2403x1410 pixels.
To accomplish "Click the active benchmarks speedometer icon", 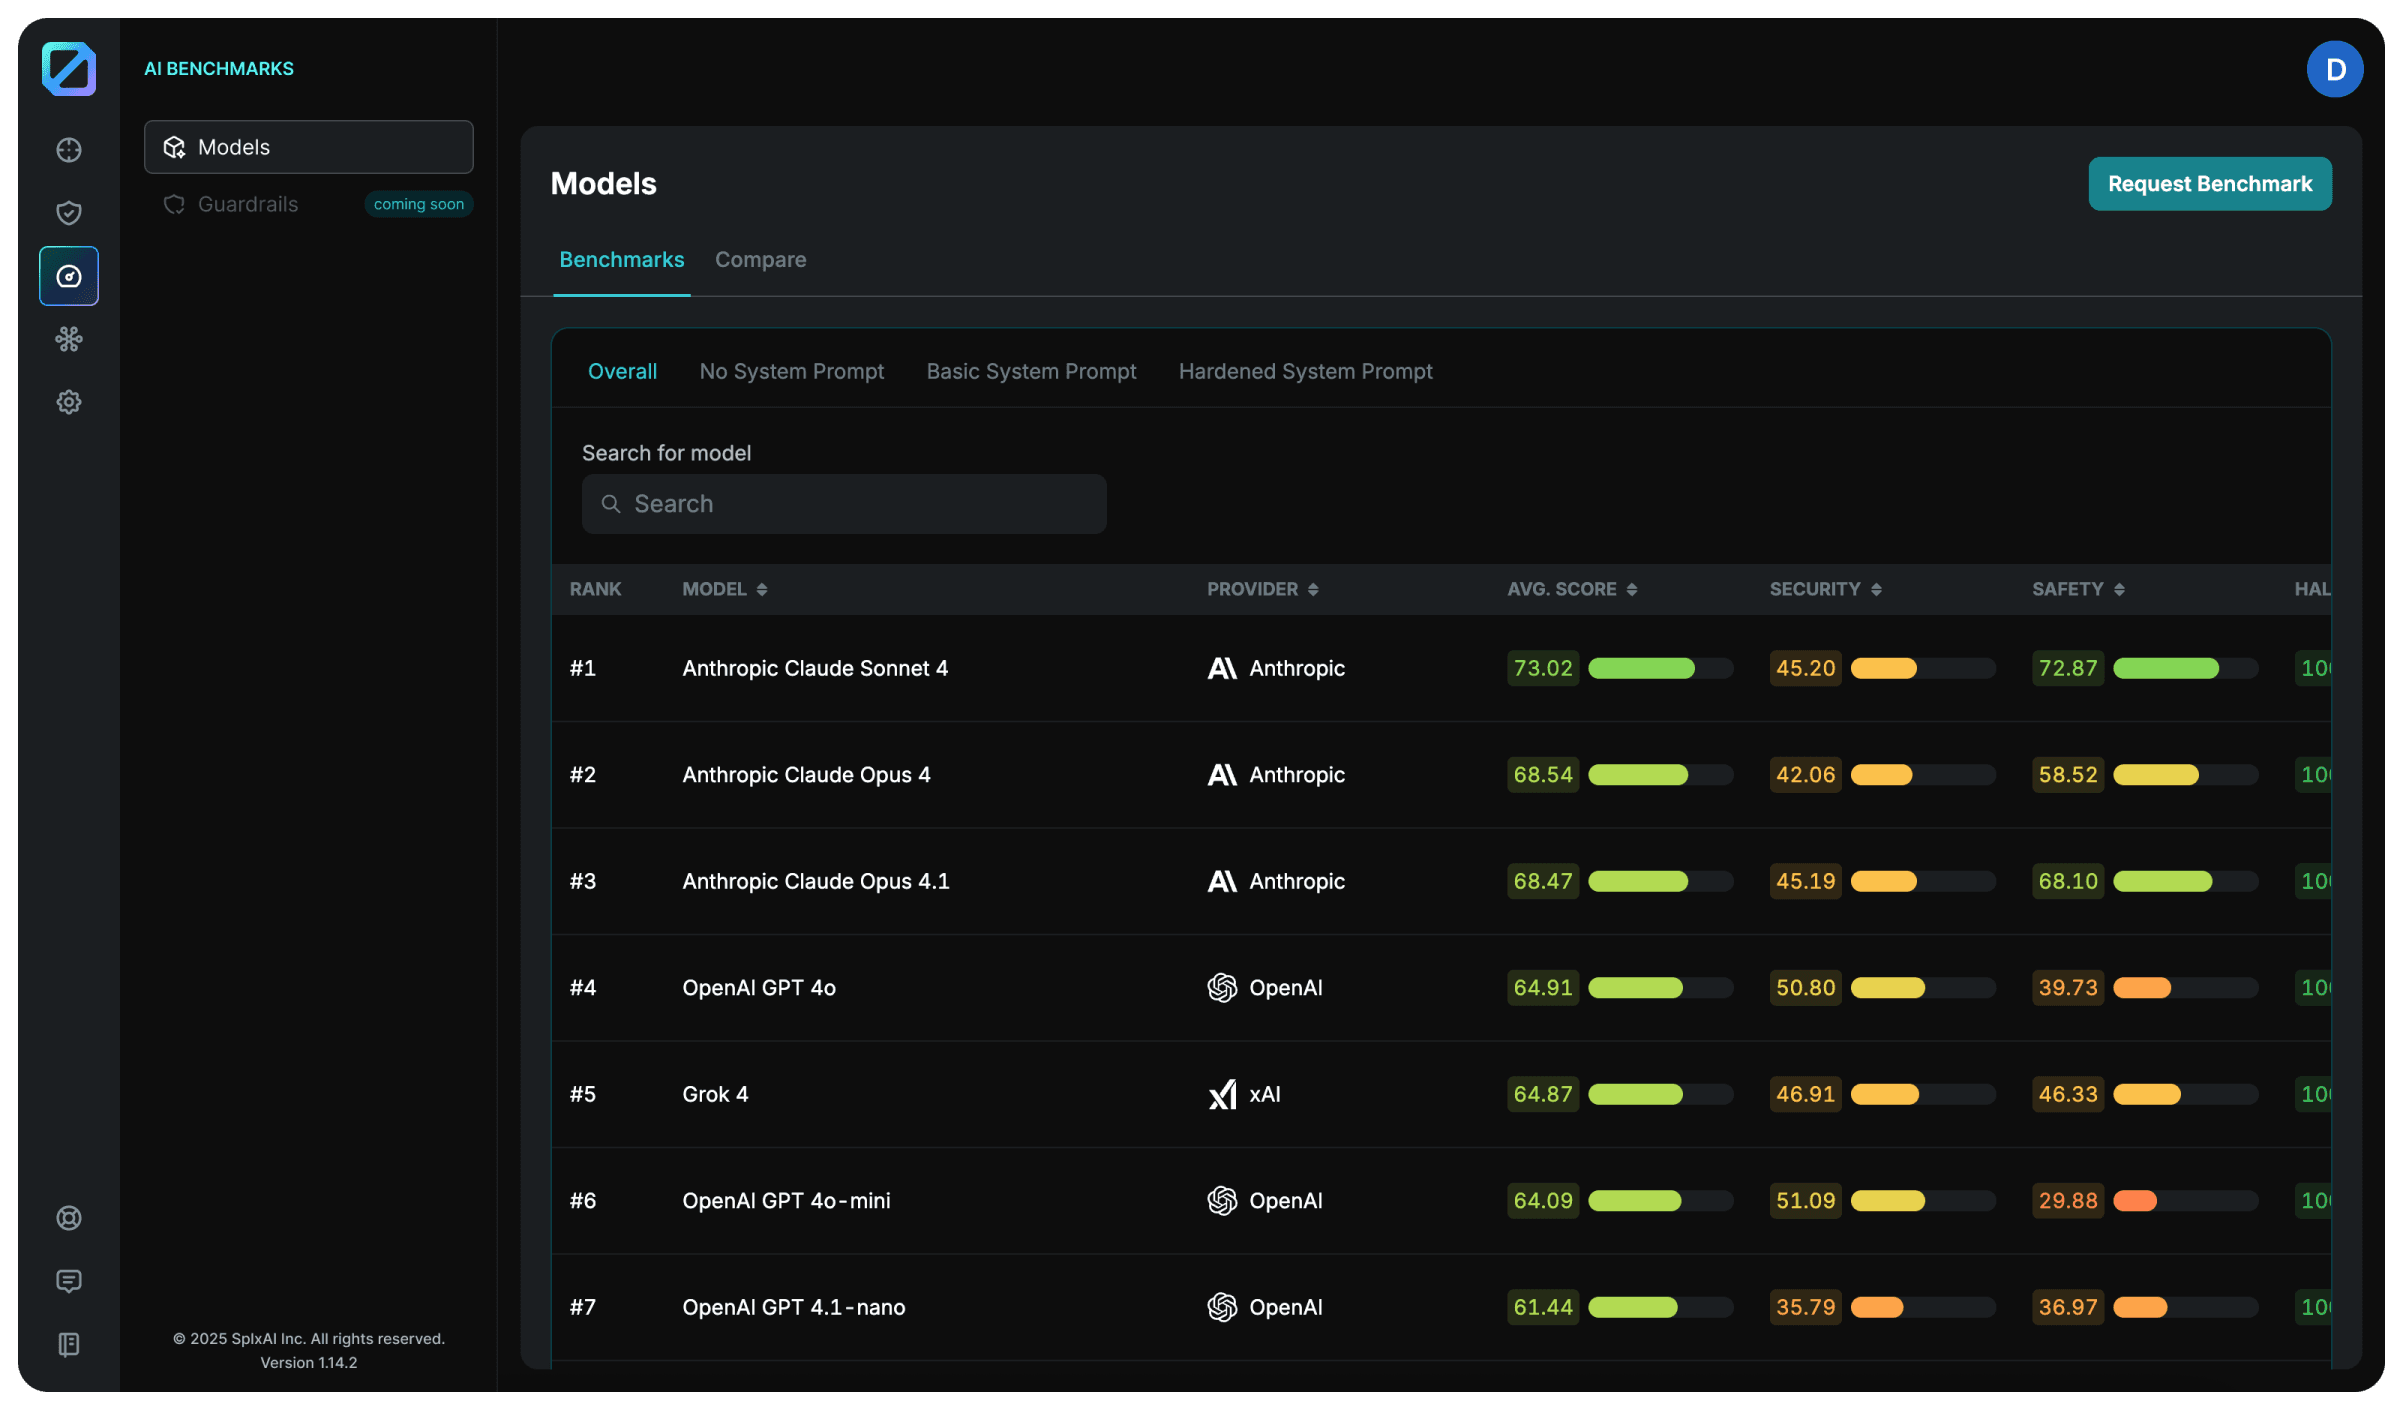I will tap(68, 276).
